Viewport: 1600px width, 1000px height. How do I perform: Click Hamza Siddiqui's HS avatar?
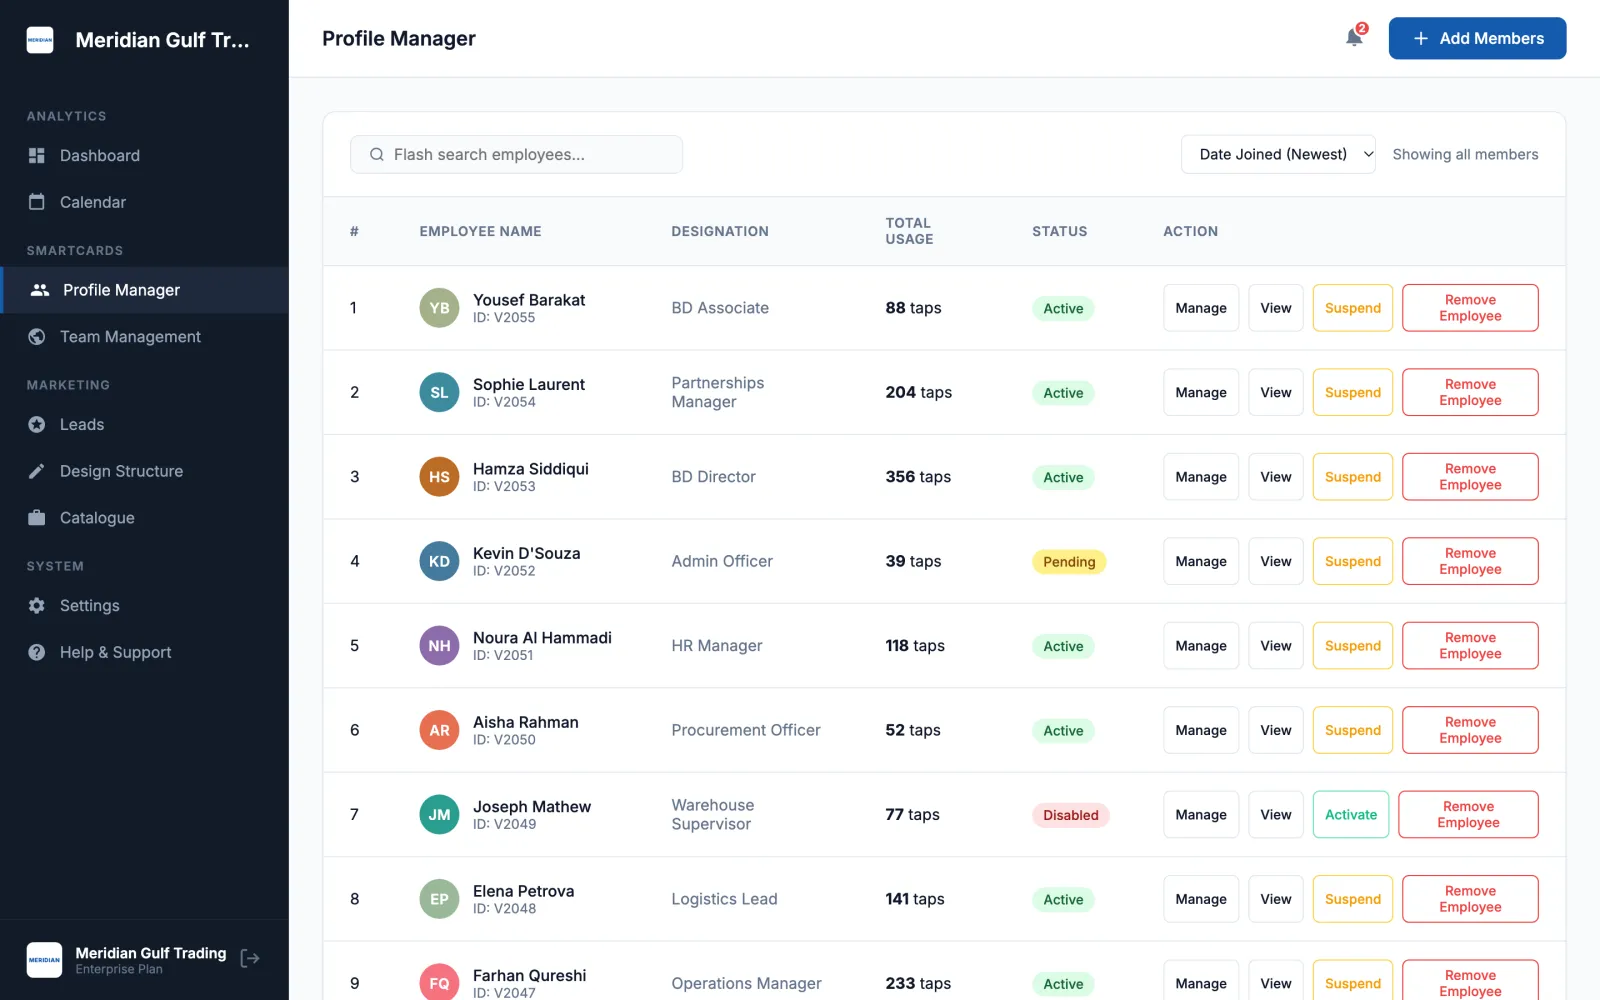[439, 477]
